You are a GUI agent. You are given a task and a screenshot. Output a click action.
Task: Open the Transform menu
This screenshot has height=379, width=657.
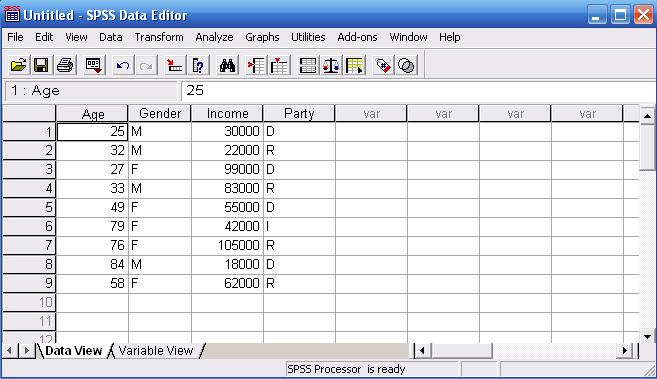click(159, 37)
